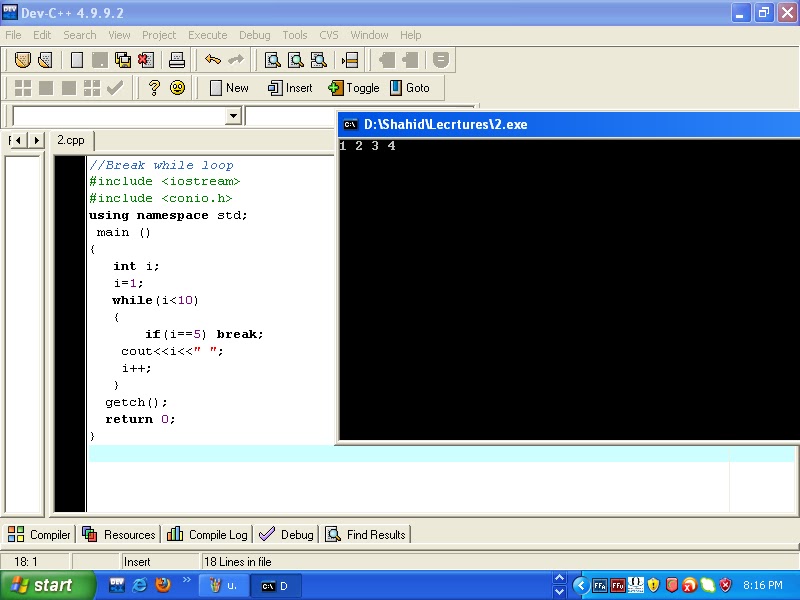Click the Save All icon
The height and width of the screenshot is (600, 800).
click(x=123, y=60)
